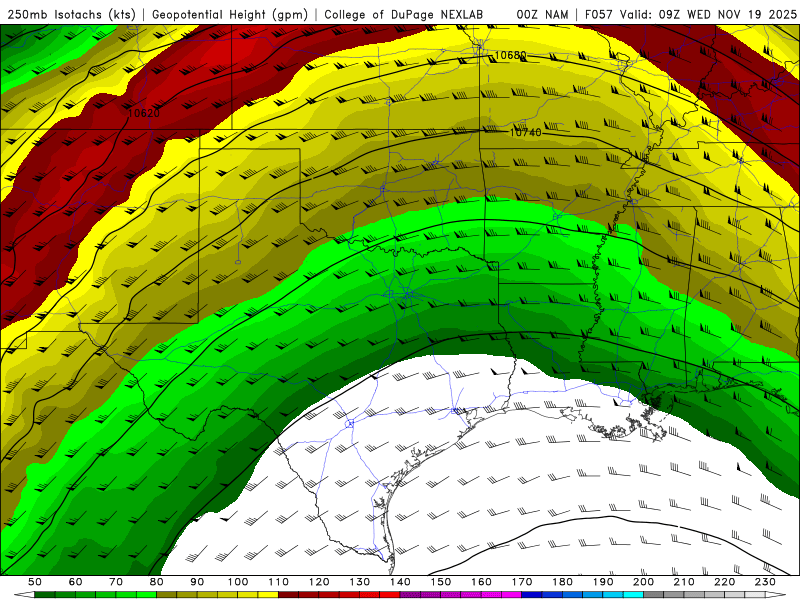Click the 90 value on the color scale
The image size is (800, 600).
click(x=197, y=582)
